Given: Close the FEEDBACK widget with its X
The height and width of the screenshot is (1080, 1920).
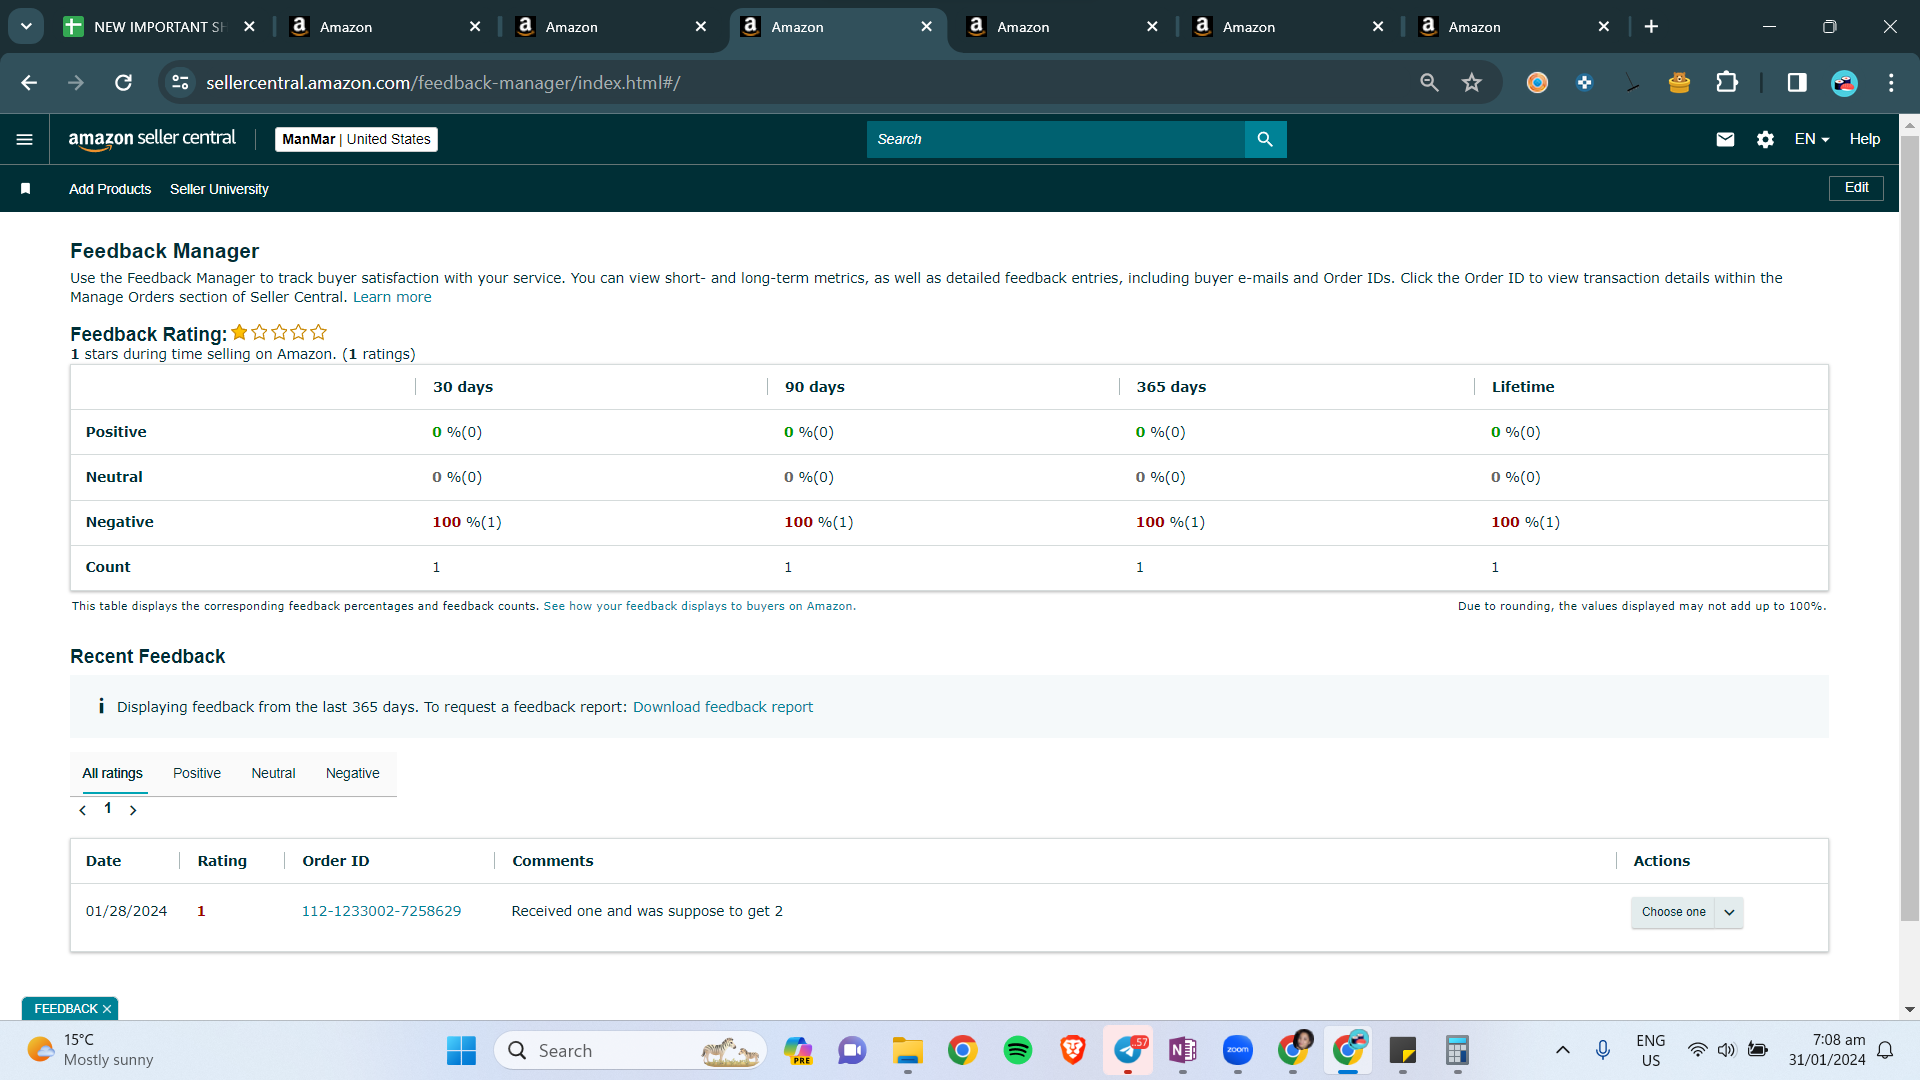Looking at the screenshot, I should click(x=107, y=1010).
